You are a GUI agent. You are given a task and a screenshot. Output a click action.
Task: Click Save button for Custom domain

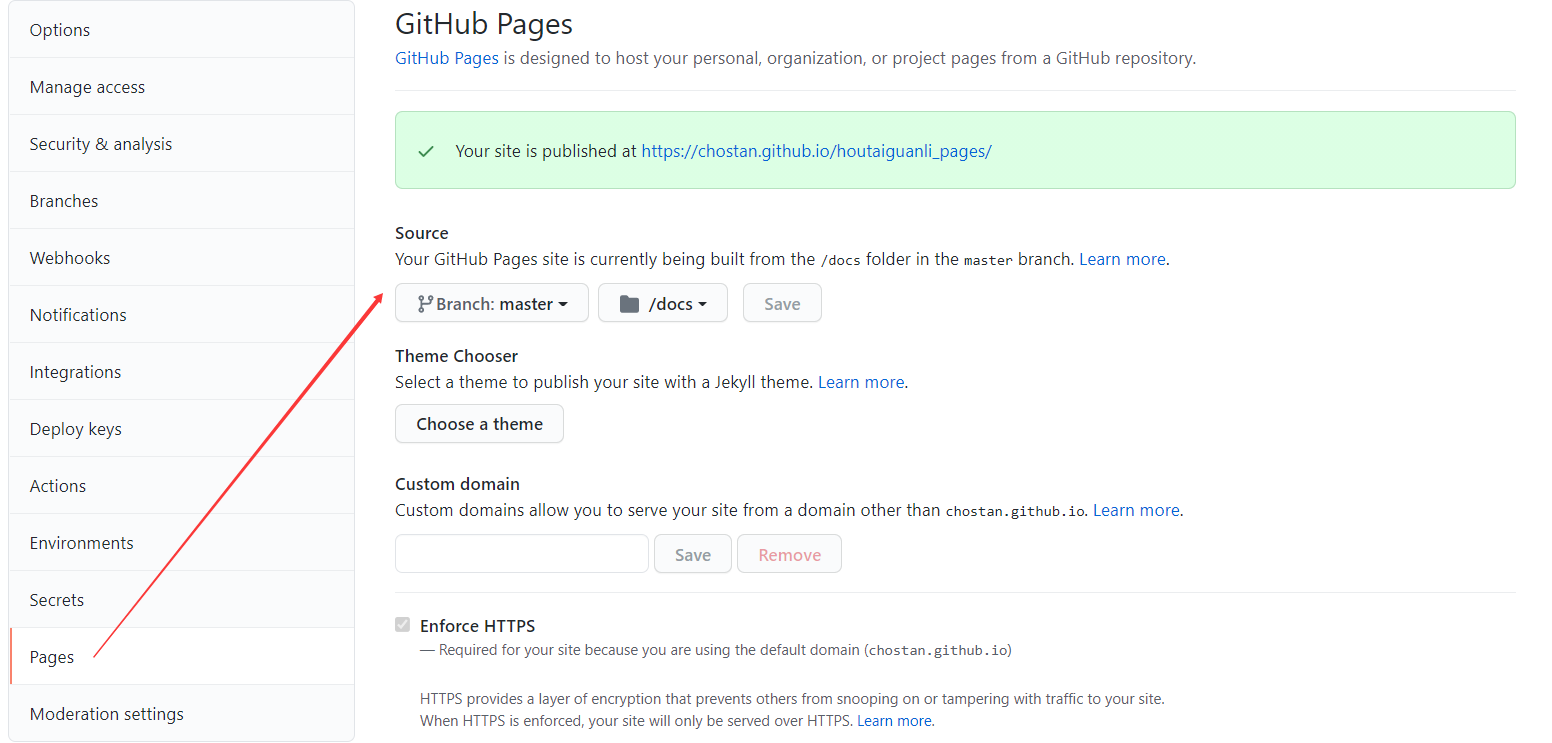(693, 554)
